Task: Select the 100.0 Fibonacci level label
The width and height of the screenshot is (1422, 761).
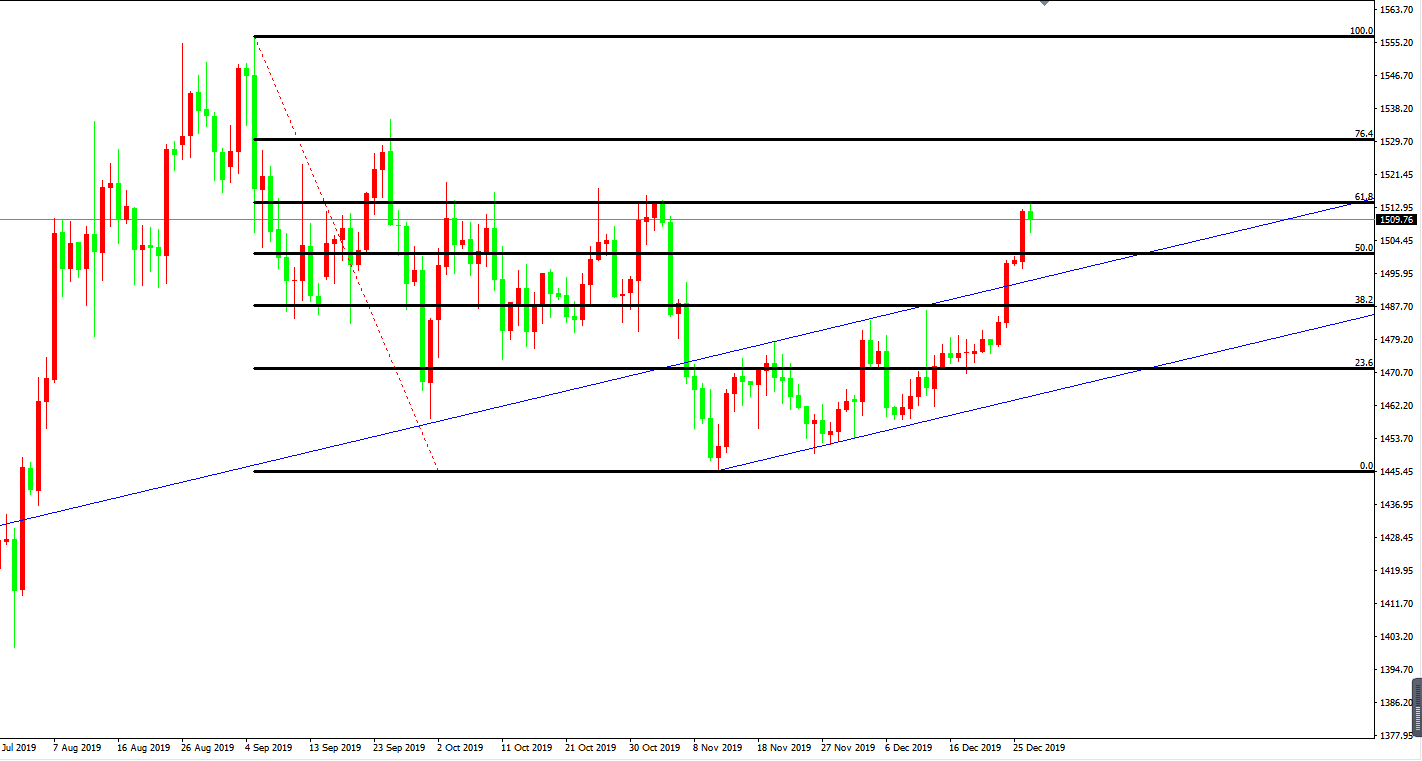Action: (x=1361, y=31)
